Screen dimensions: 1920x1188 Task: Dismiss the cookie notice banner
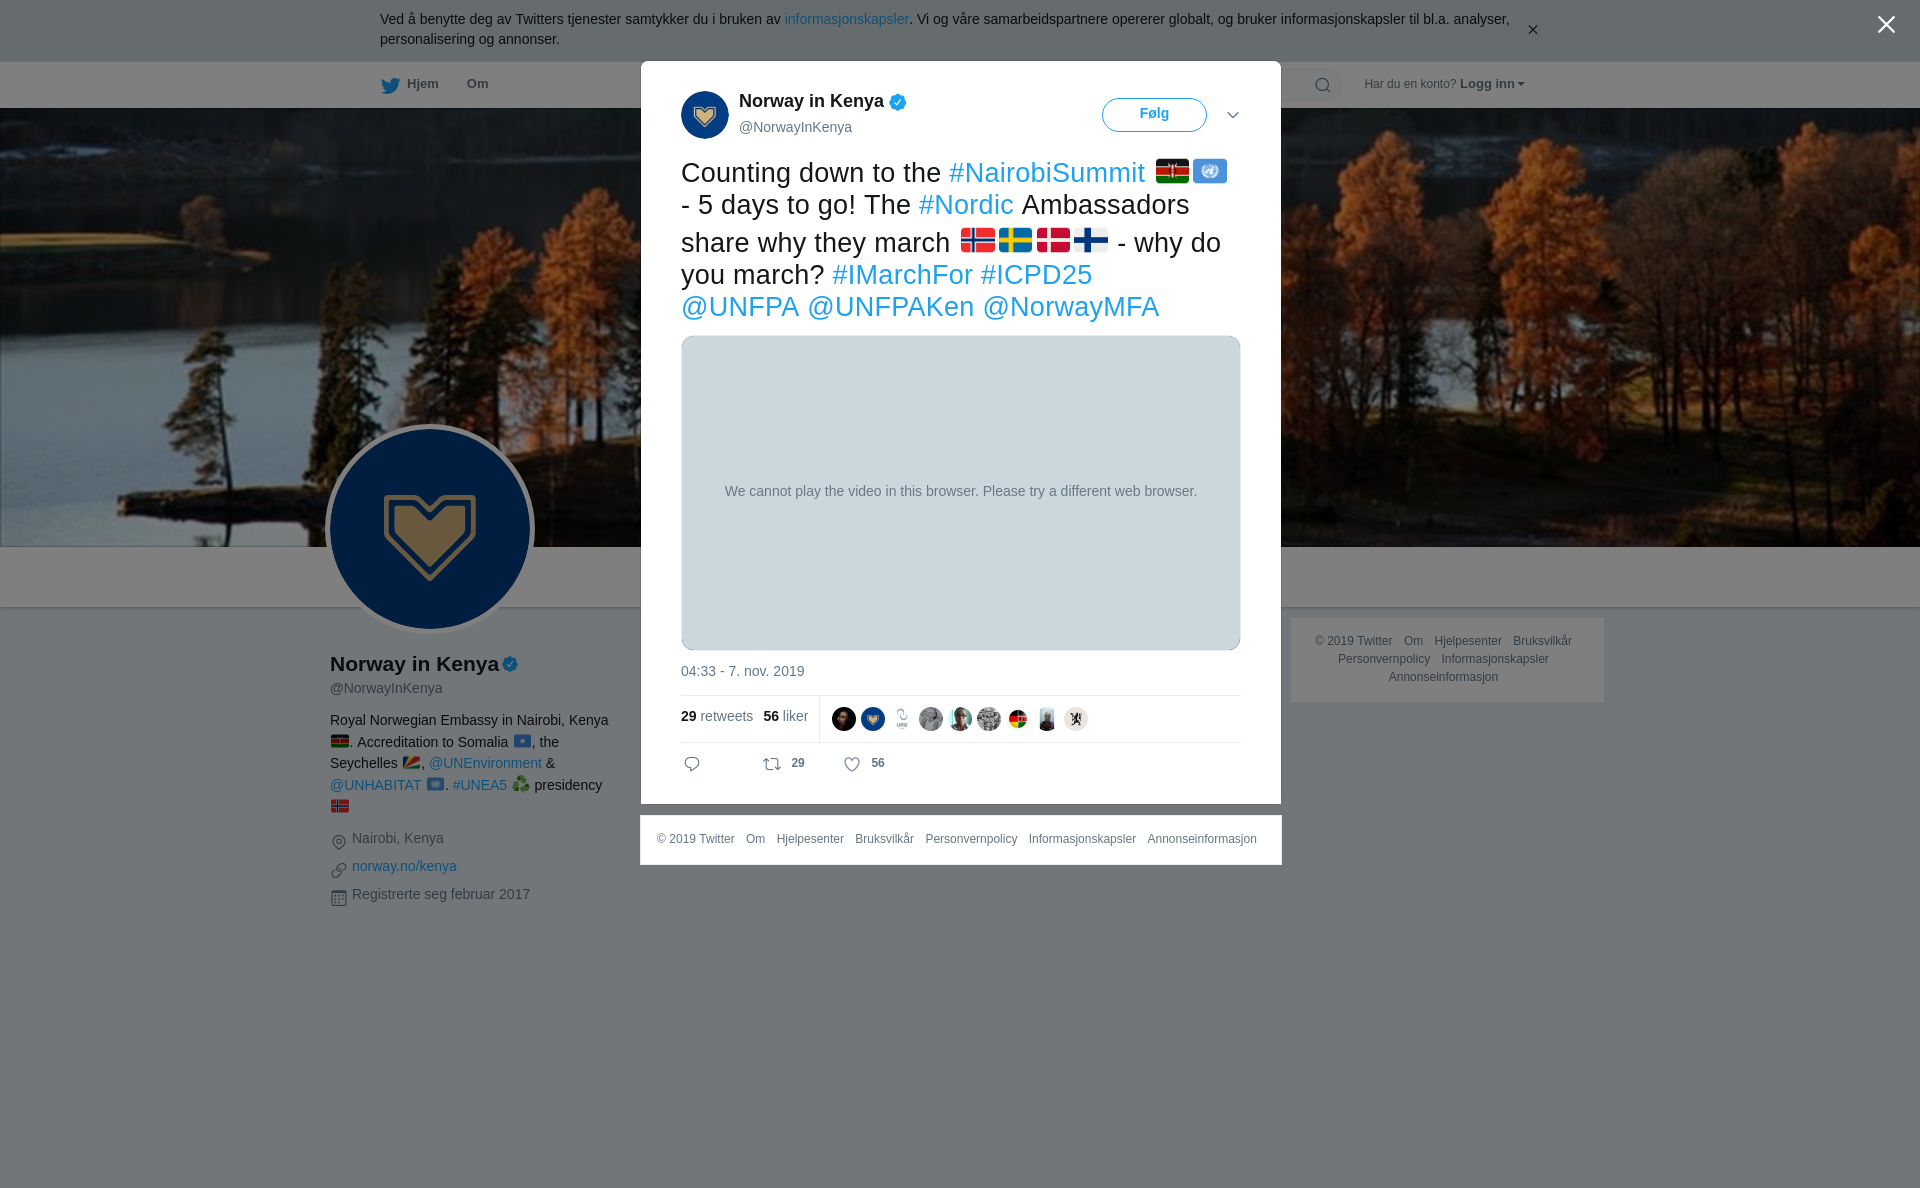pyautogui.click(x=1532, y=30)
